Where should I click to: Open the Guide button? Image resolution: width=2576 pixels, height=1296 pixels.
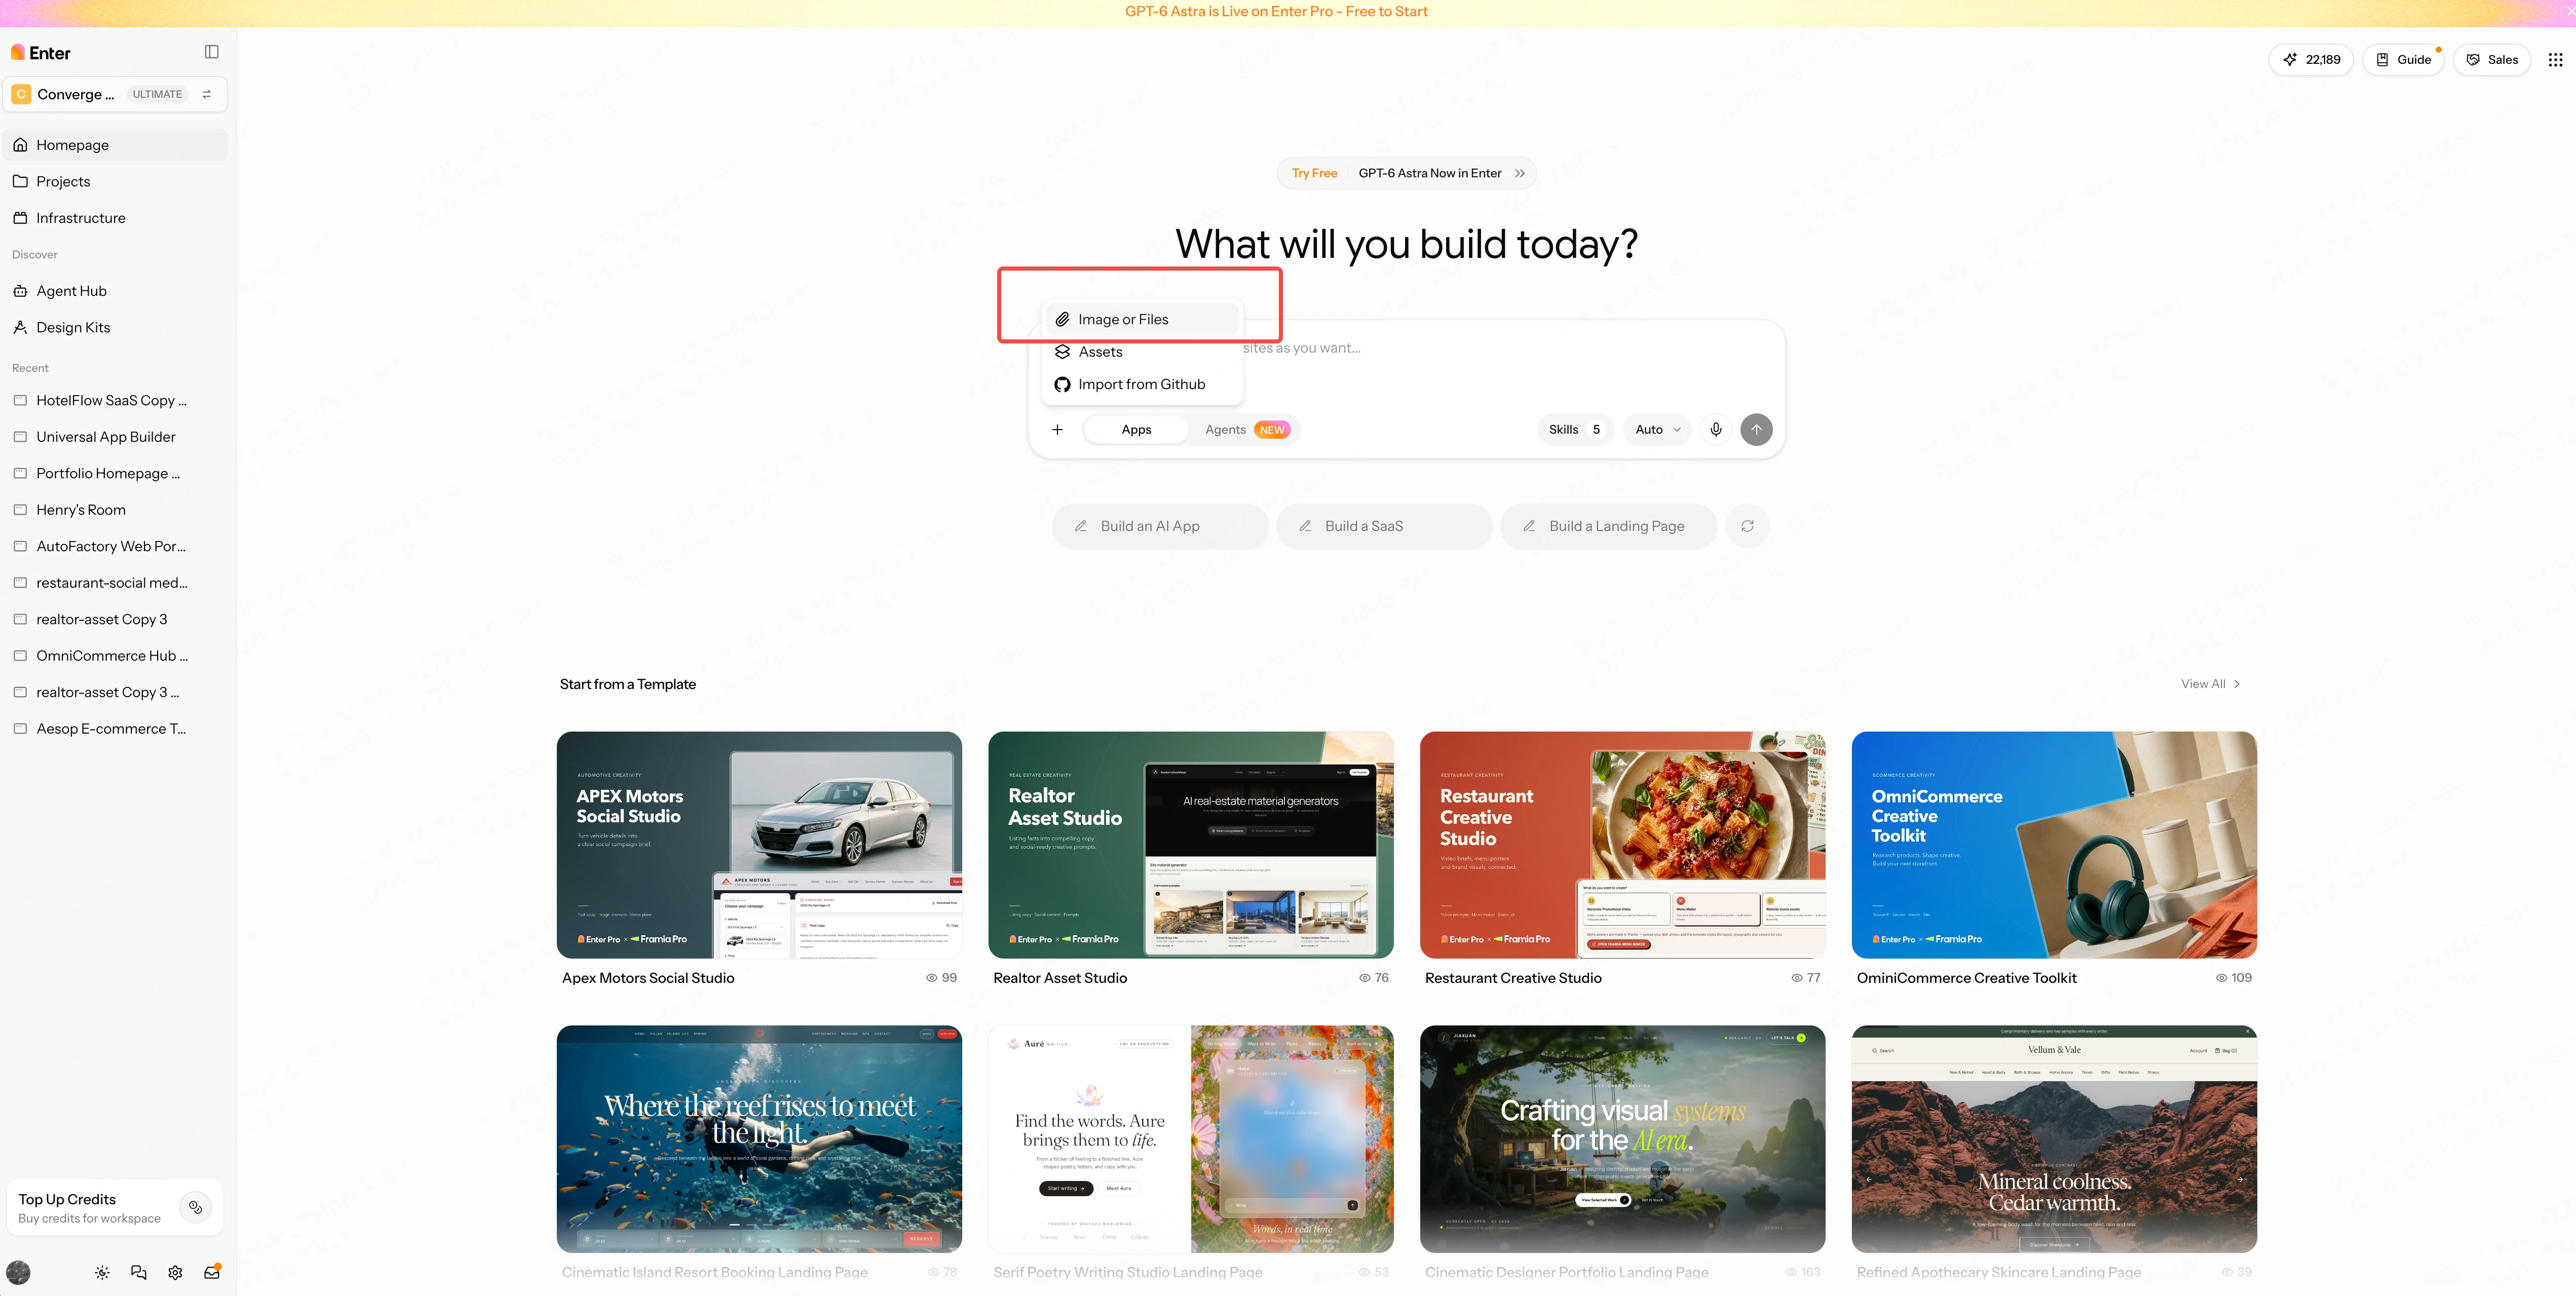pyautogui.click(x=2402, y=59)
